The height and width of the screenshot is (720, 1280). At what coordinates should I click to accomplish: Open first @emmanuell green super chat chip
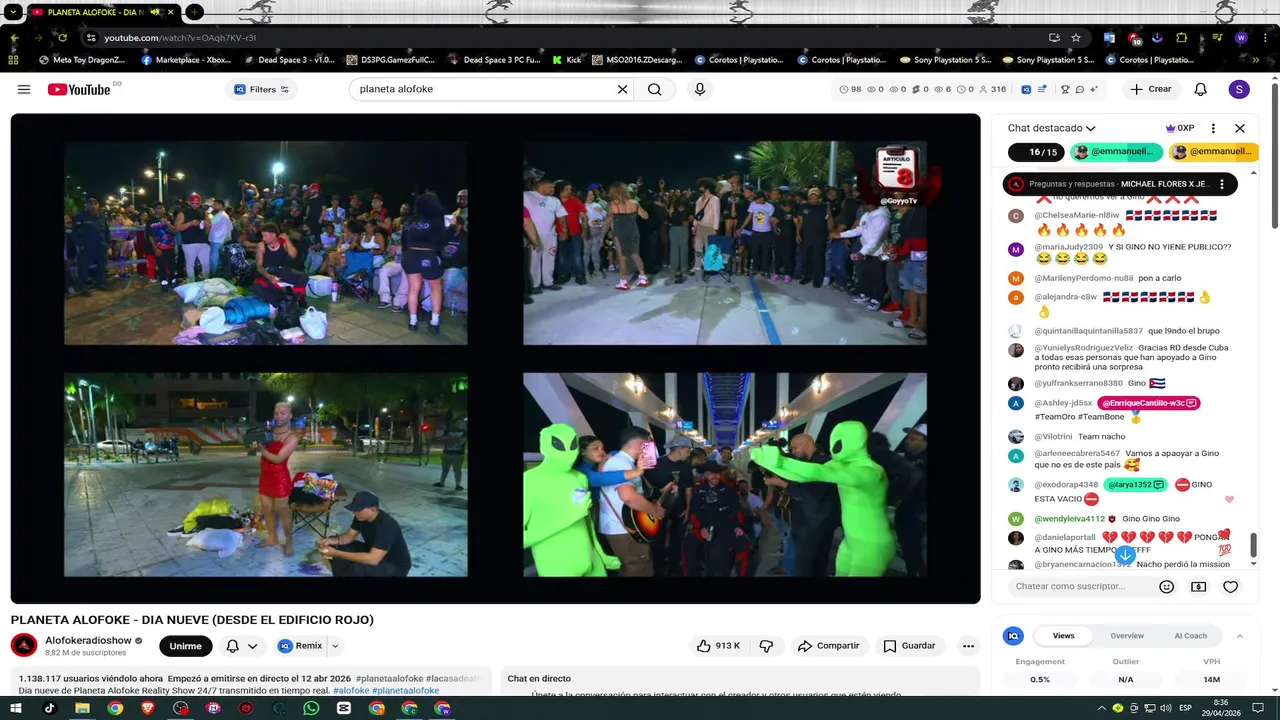[1117, 152]
